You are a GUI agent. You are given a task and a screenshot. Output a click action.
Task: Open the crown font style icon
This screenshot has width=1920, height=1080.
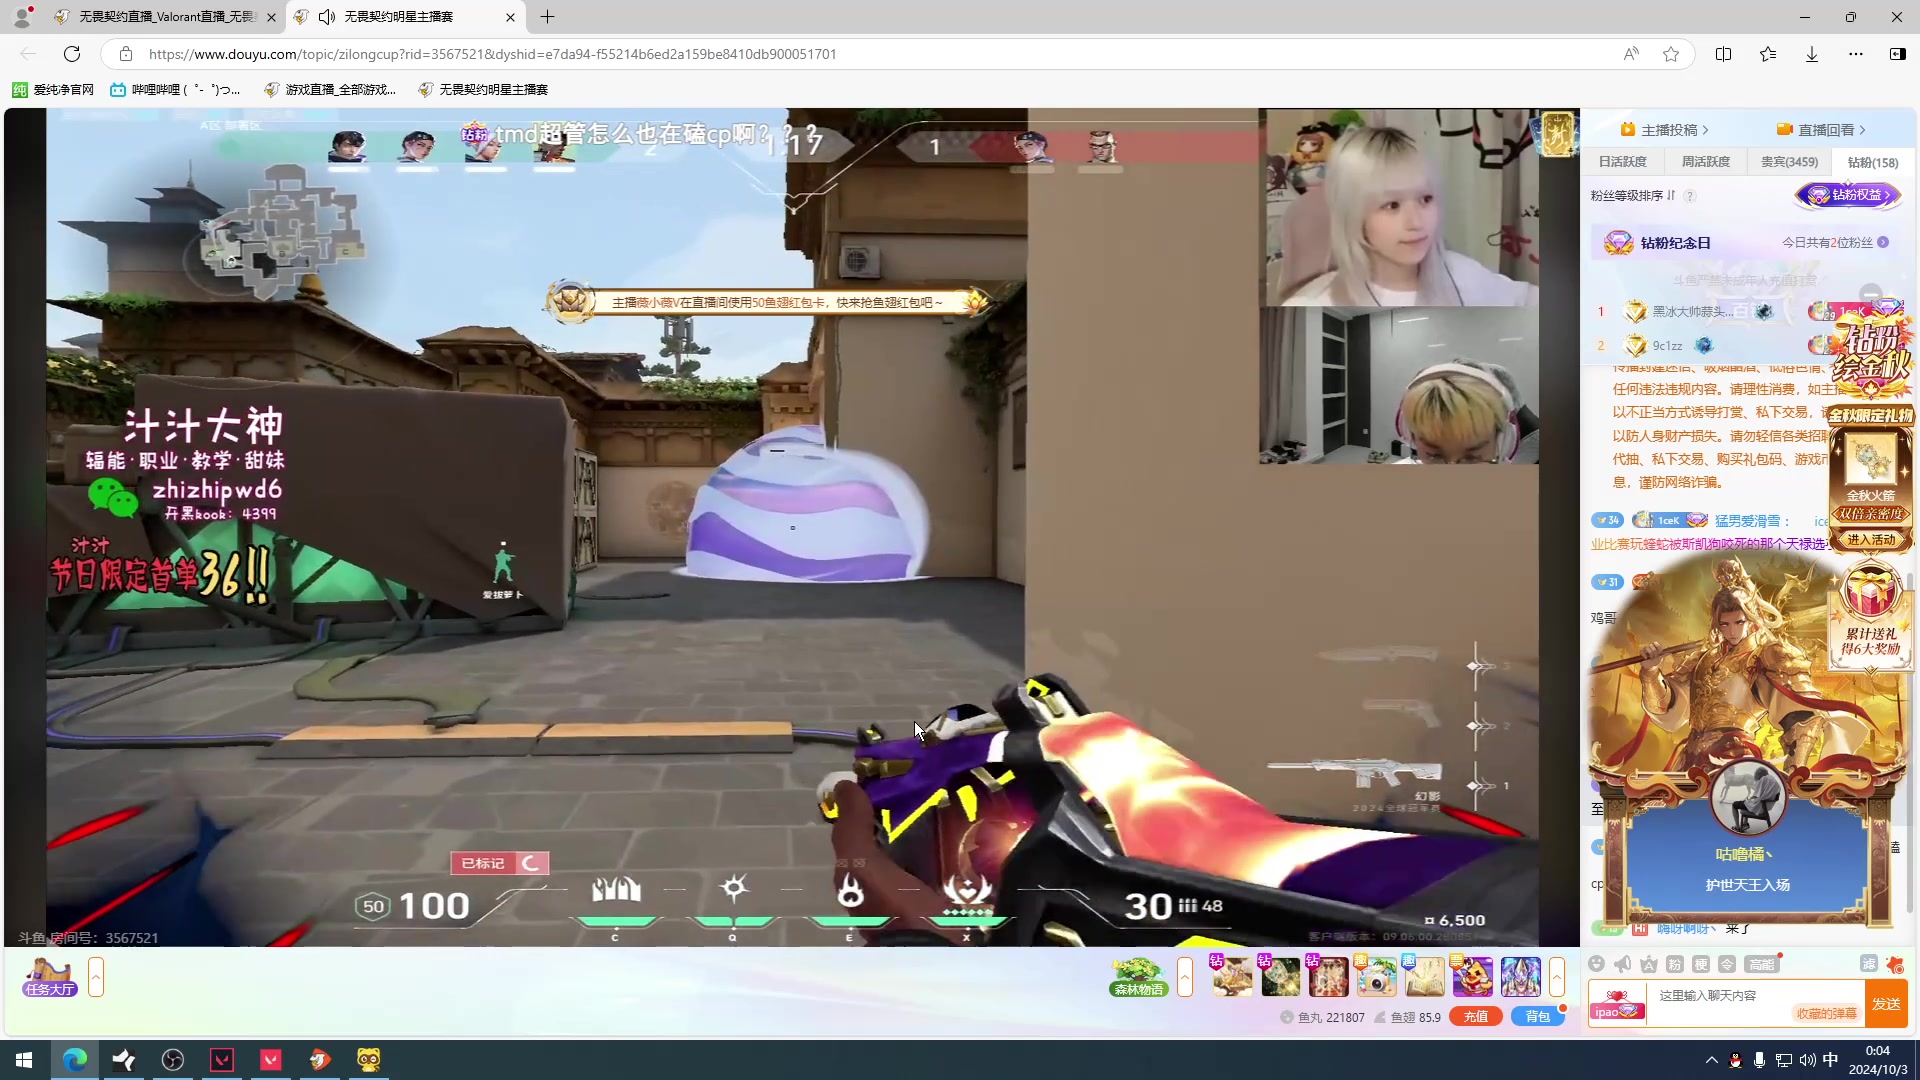(x=1648, y=964)
